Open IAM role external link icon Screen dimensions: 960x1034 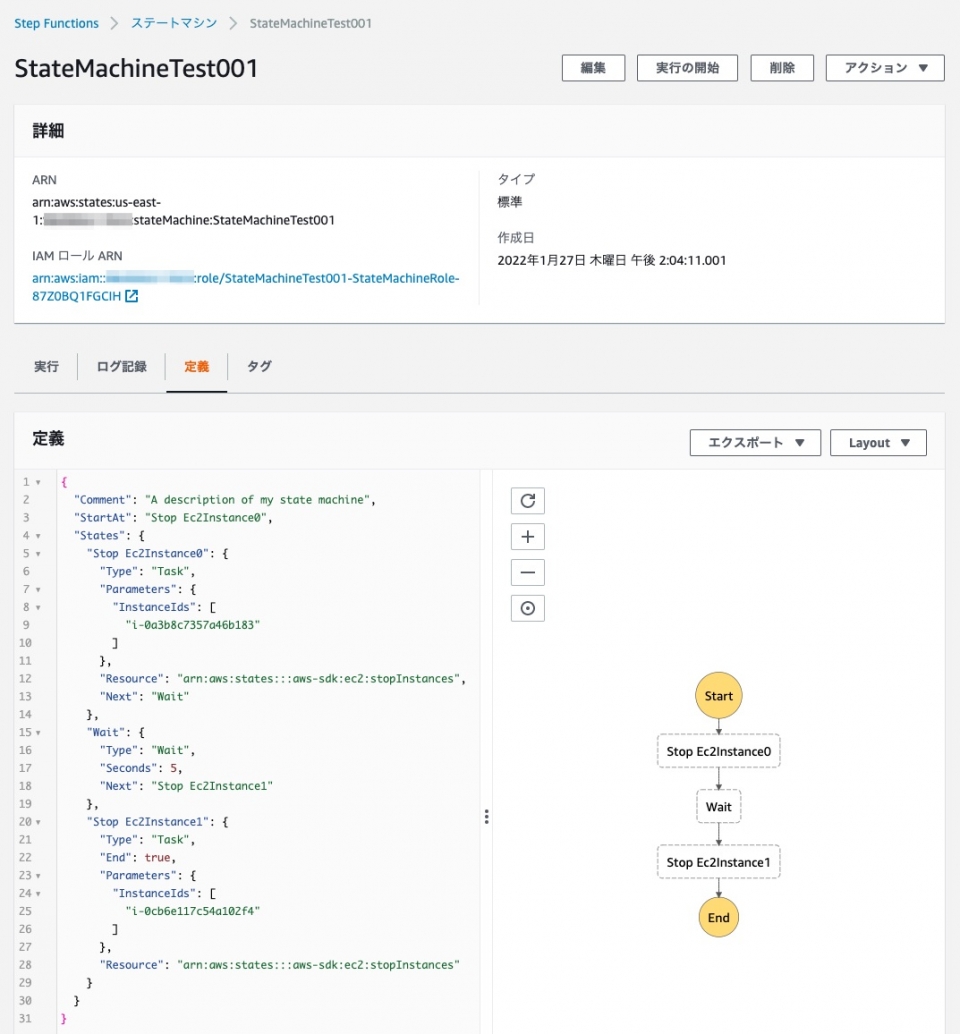click(132, 296)
